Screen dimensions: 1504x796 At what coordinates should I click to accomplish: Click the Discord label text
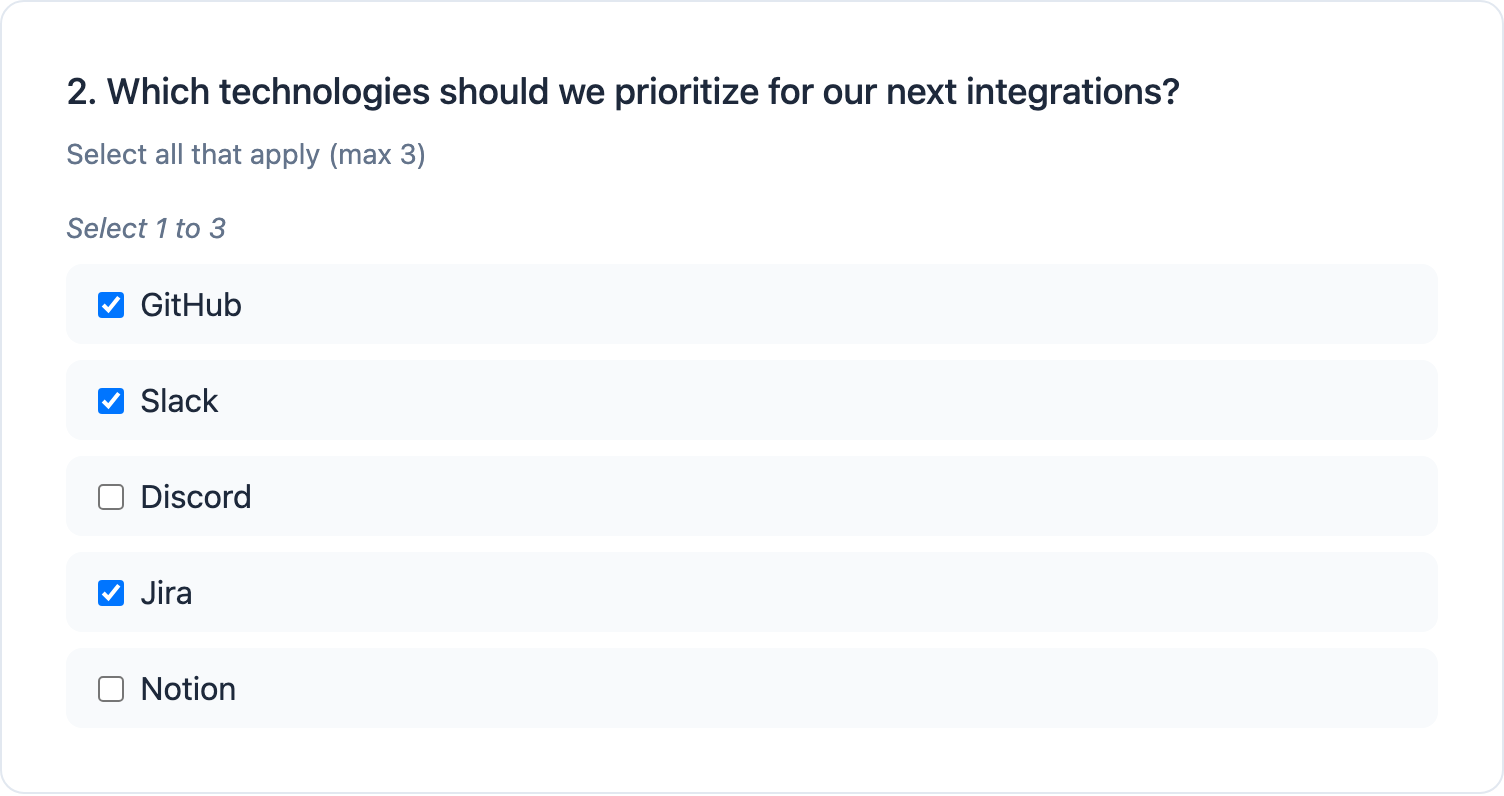[195, 496]
